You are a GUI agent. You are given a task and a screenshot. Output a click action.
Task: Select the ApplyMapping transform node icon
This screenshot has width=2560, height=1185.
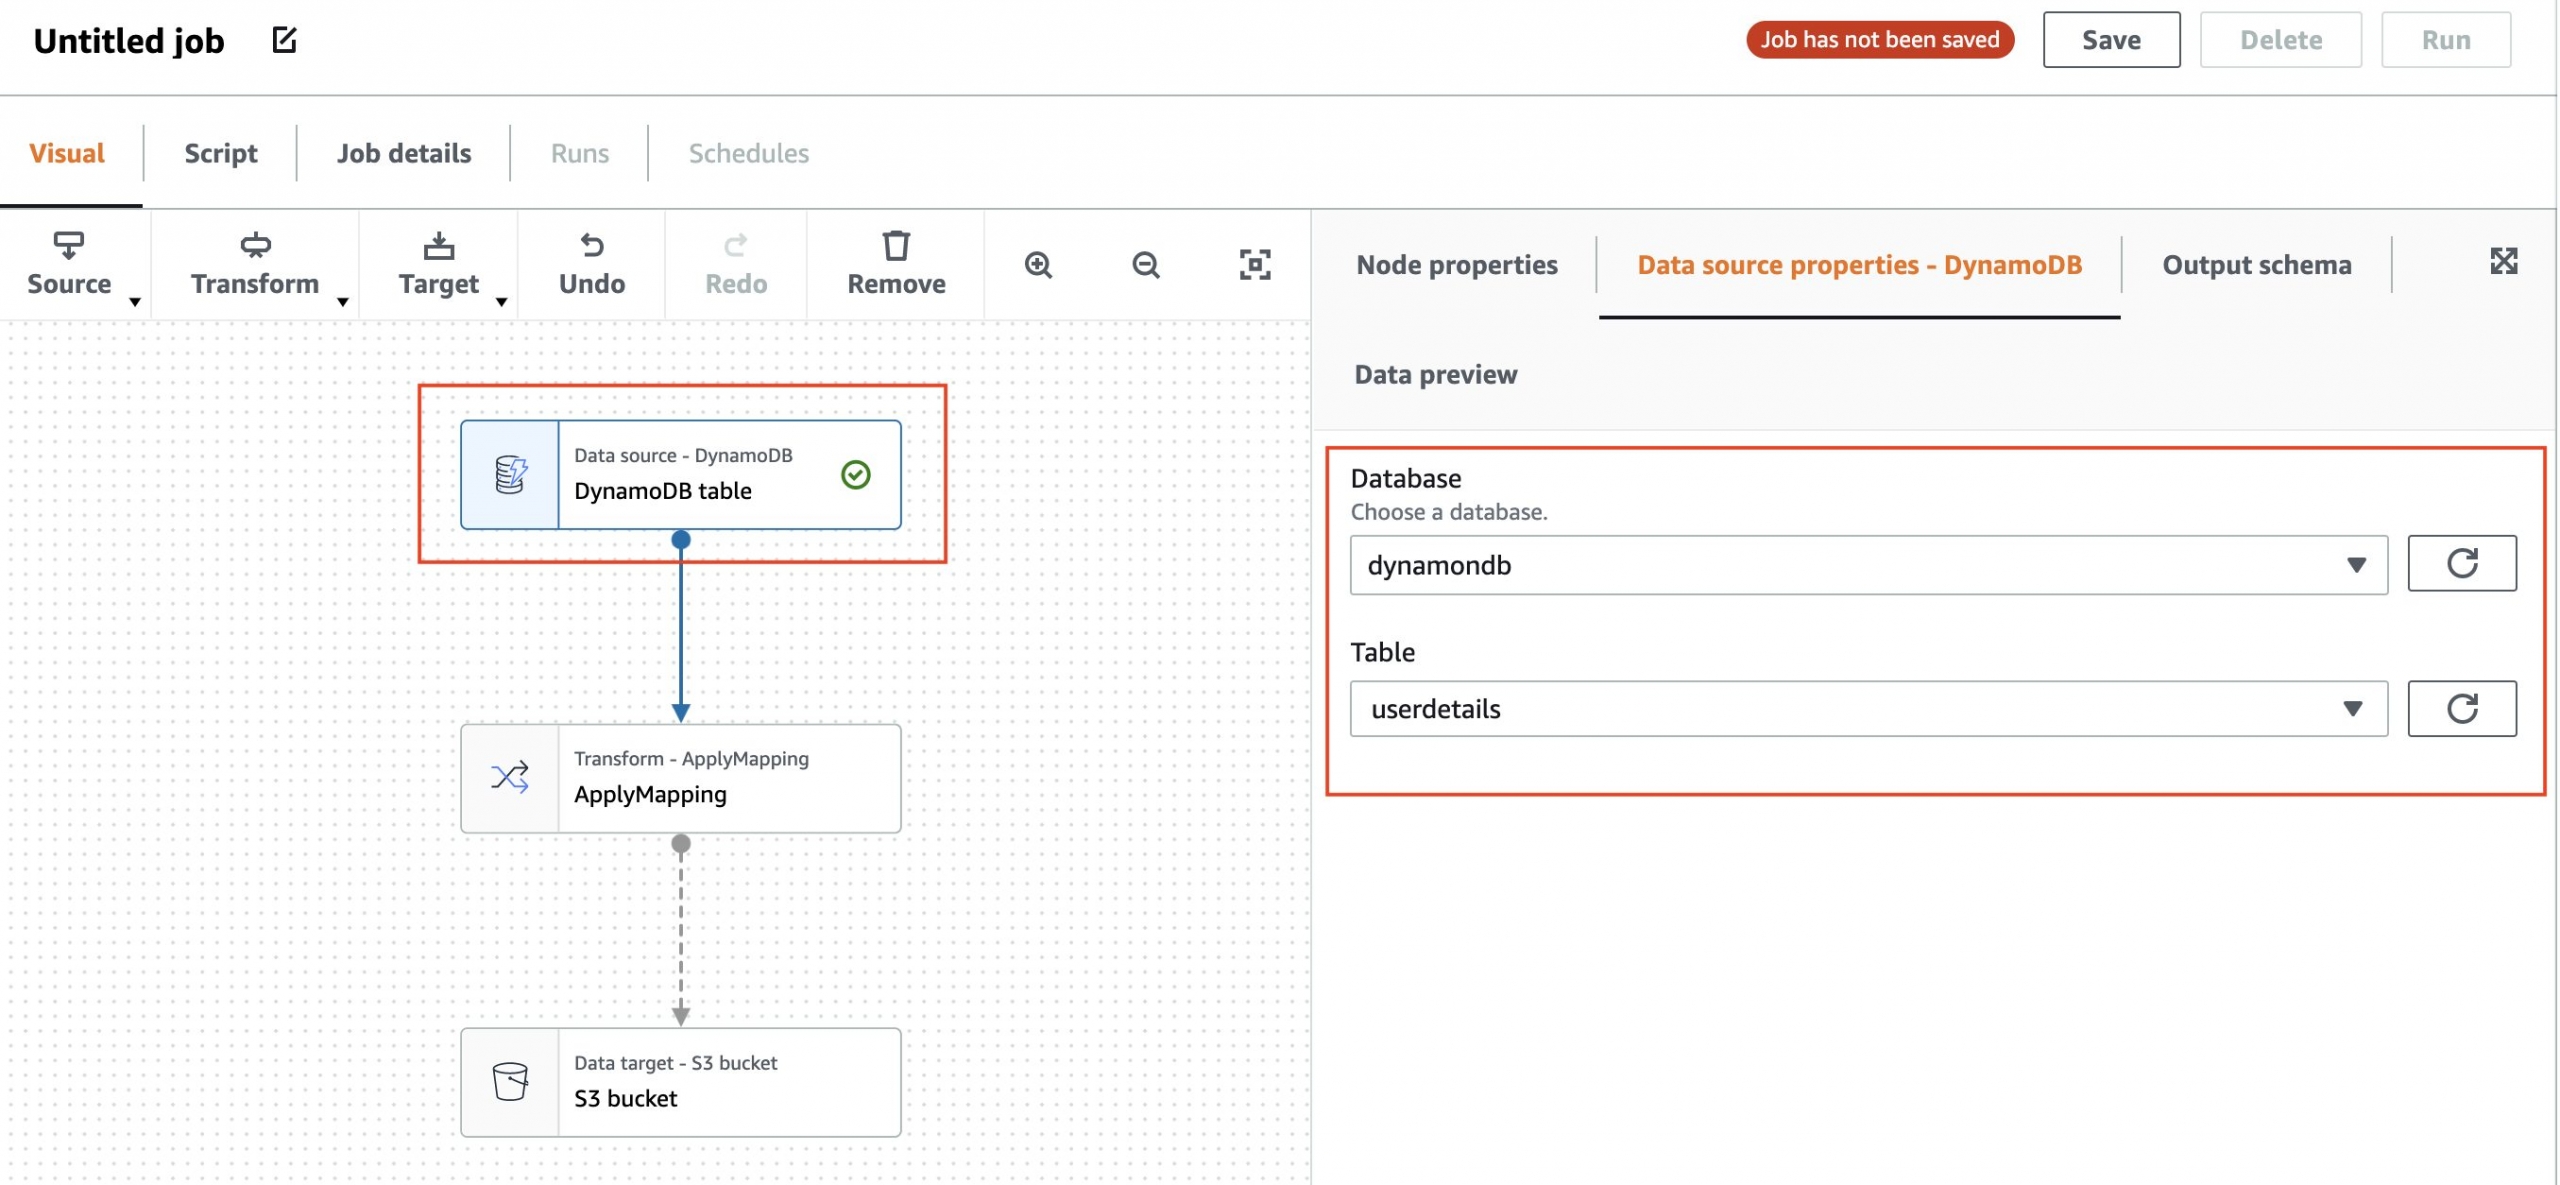point(510,778)
